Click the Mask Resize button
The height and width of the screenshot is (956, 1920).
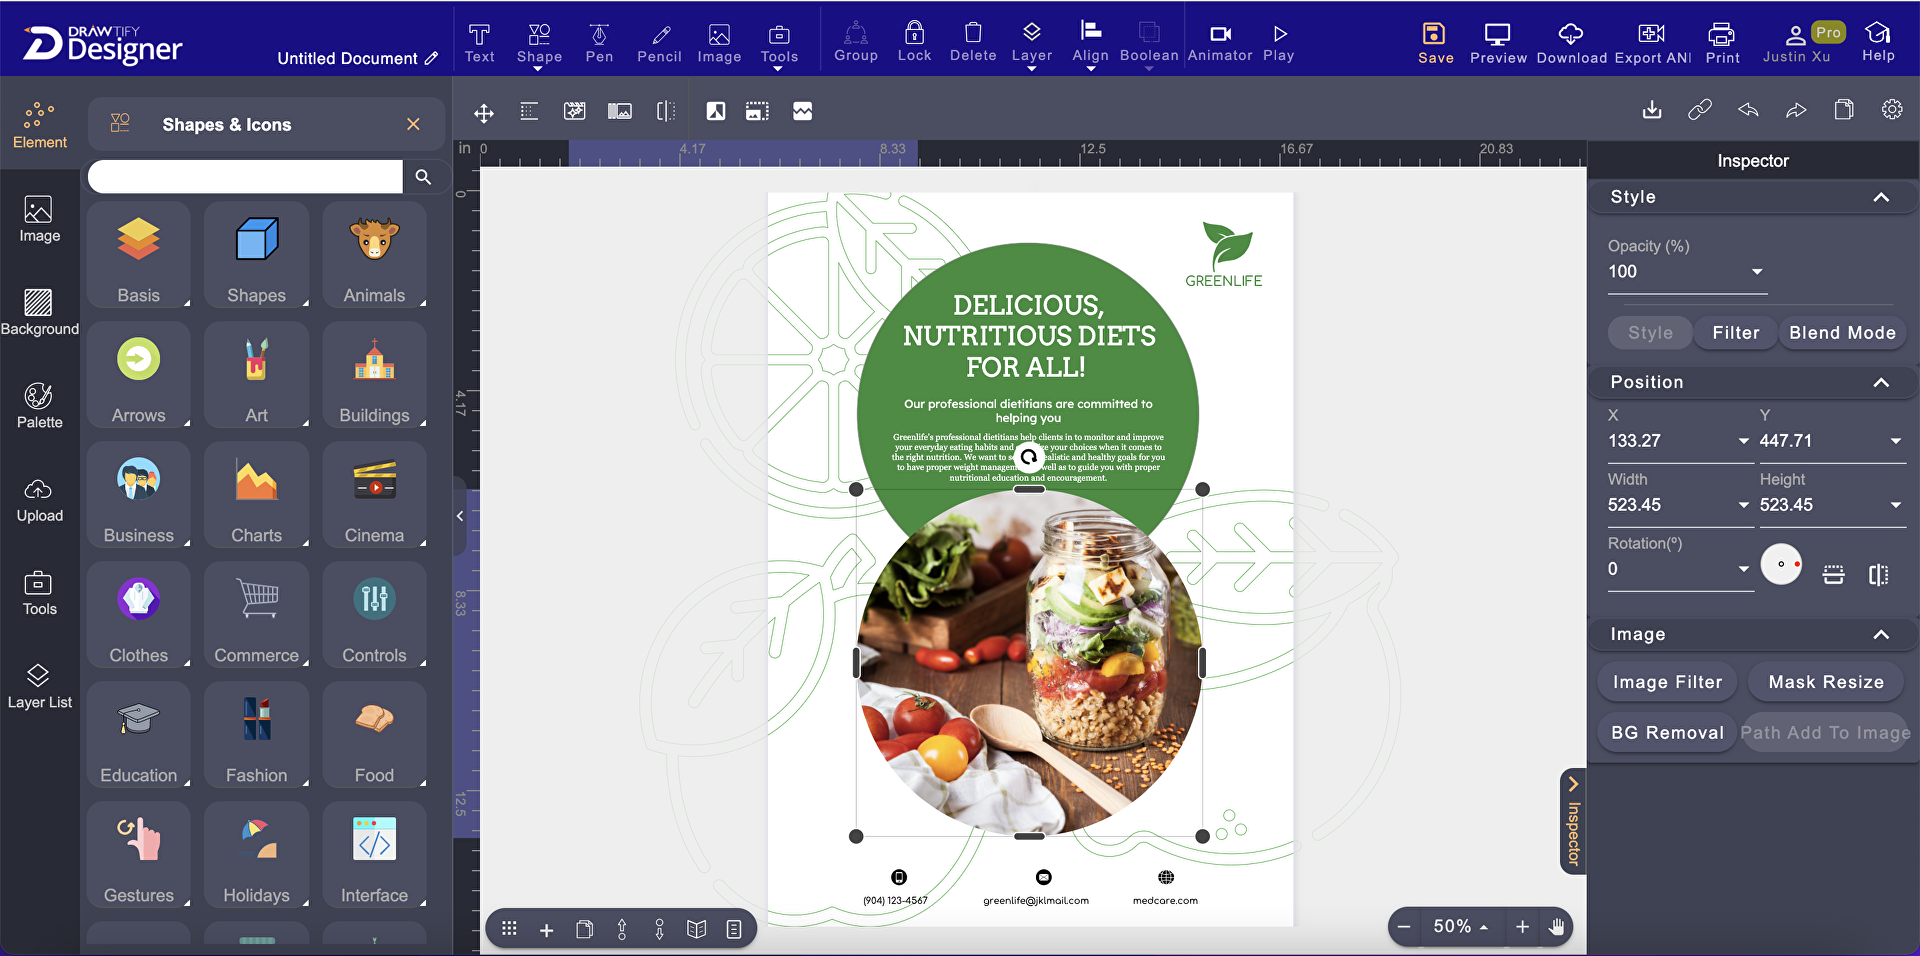[1826, 682]
